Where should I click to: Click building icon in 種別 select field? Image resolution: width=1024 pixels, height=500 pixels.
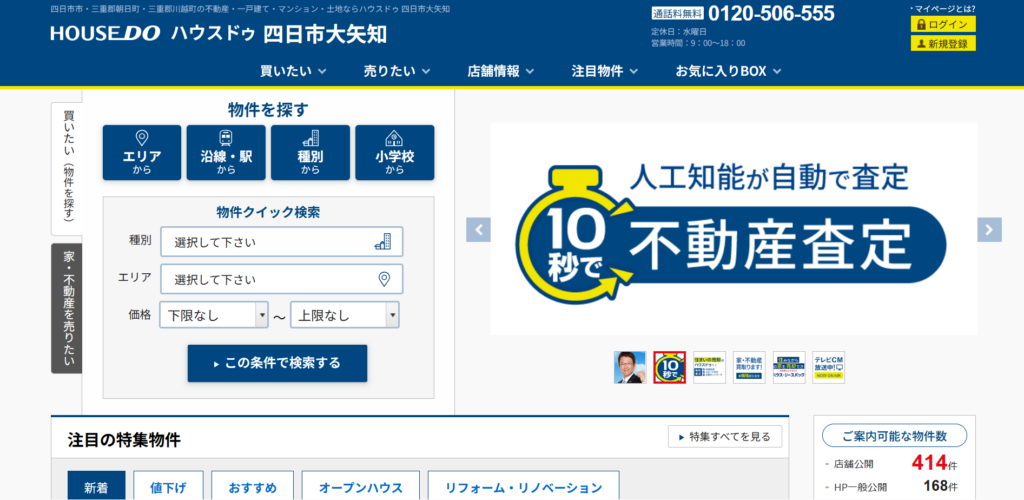[383, 242]
